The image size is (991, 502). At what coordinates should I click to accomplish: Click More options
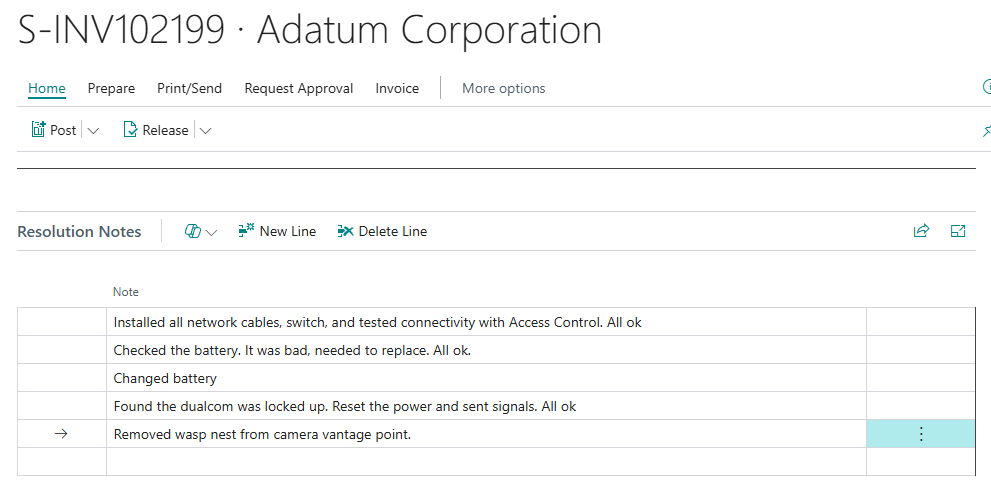pos(503,88)
